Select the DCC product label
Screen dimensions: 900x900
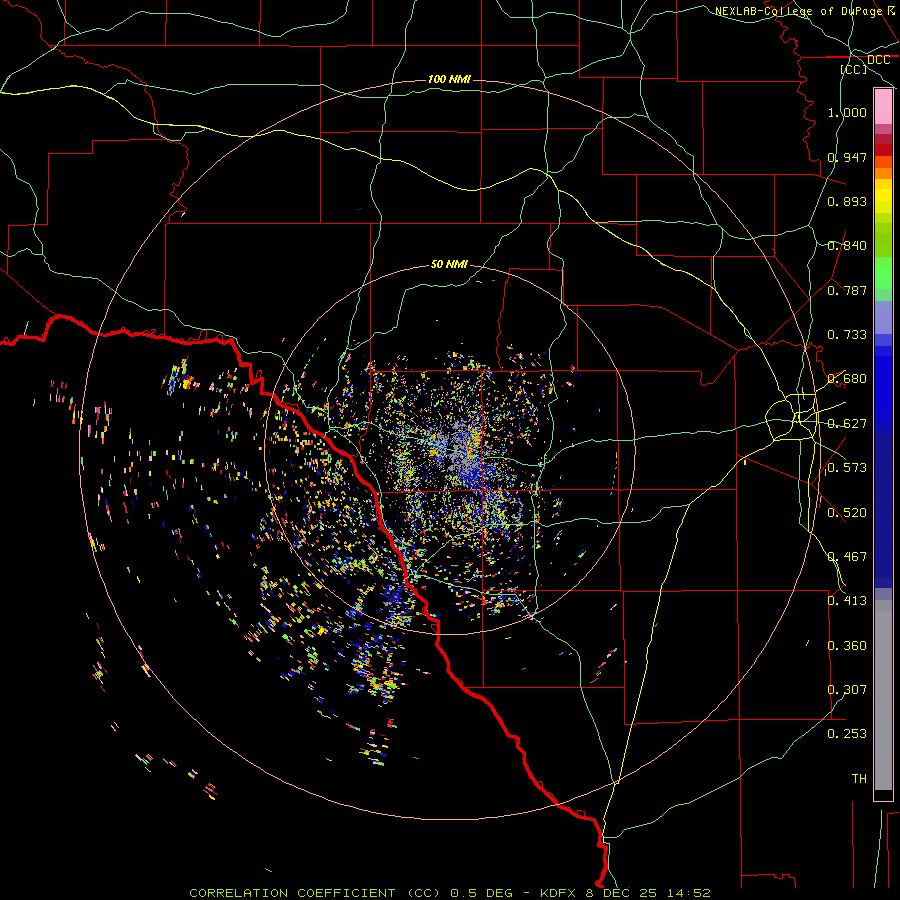(878, 60)
